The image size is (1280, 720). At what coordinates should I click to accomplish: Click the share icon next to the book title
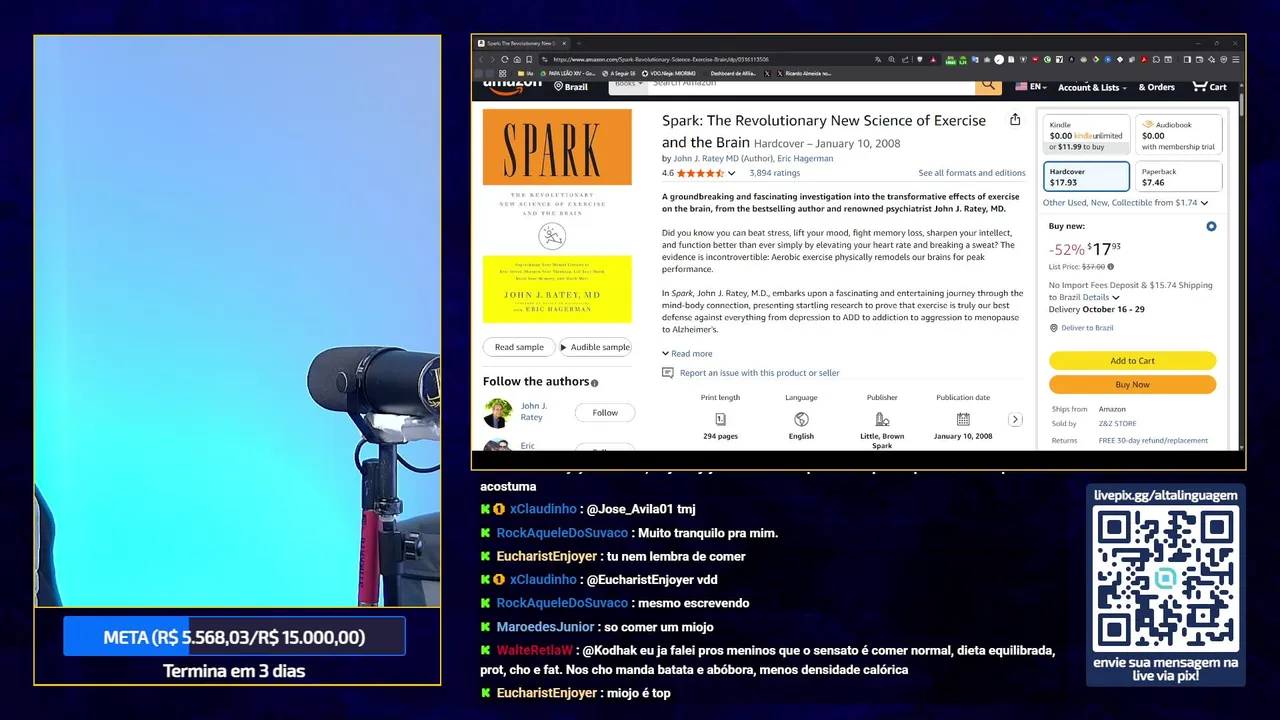click(x=1015, y=120)
